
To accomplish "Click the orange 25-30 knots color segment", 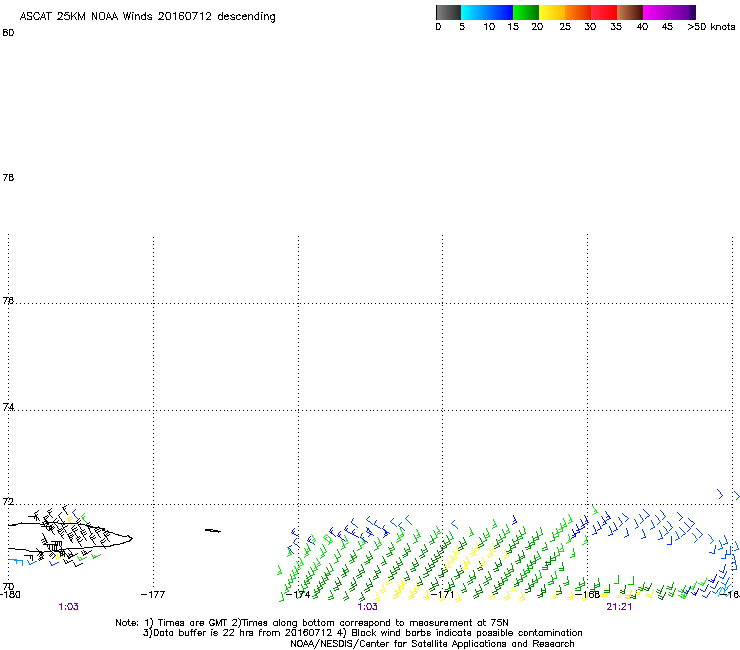I will pyautogui.click(x=578, y=12).
